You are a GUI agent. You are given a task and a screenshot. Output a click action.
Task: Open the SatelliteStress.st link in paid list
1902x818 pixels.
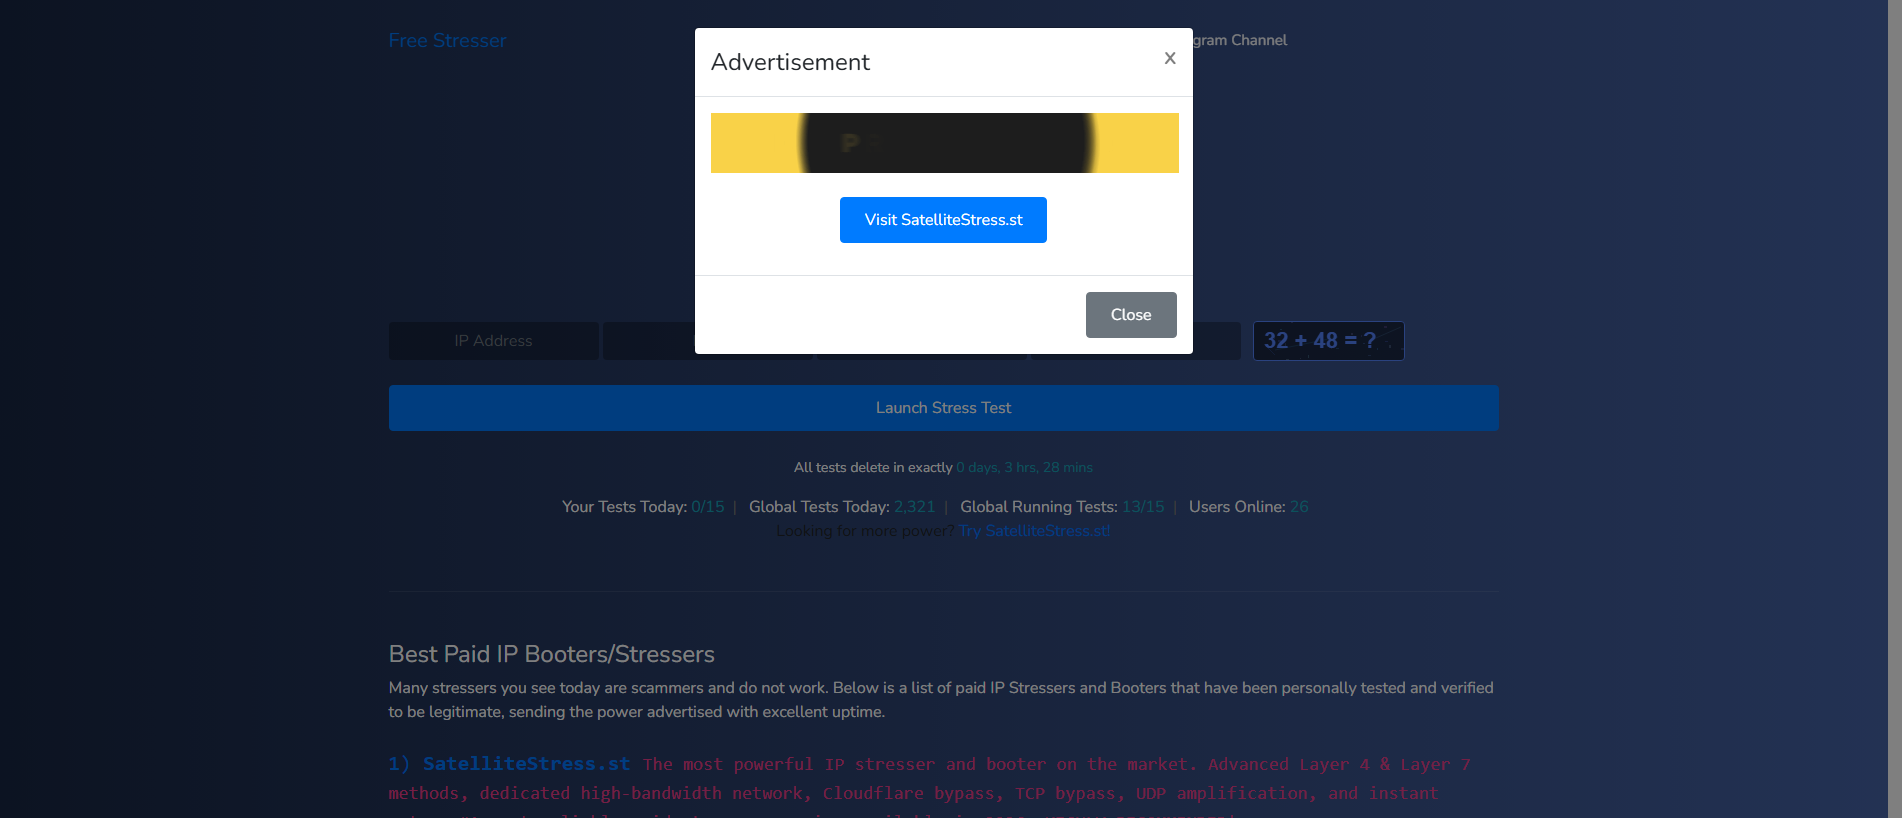point(527,764)
